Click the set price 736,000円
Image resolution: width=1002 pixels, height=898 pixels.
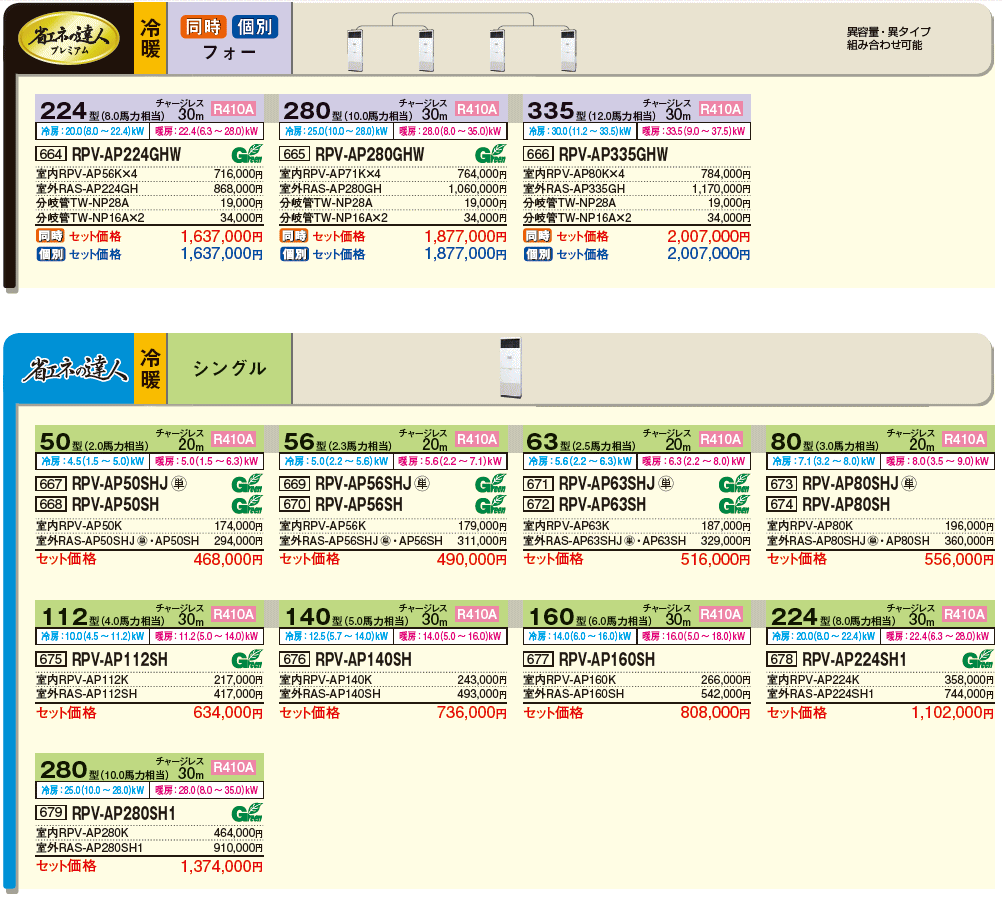point(472,713)
